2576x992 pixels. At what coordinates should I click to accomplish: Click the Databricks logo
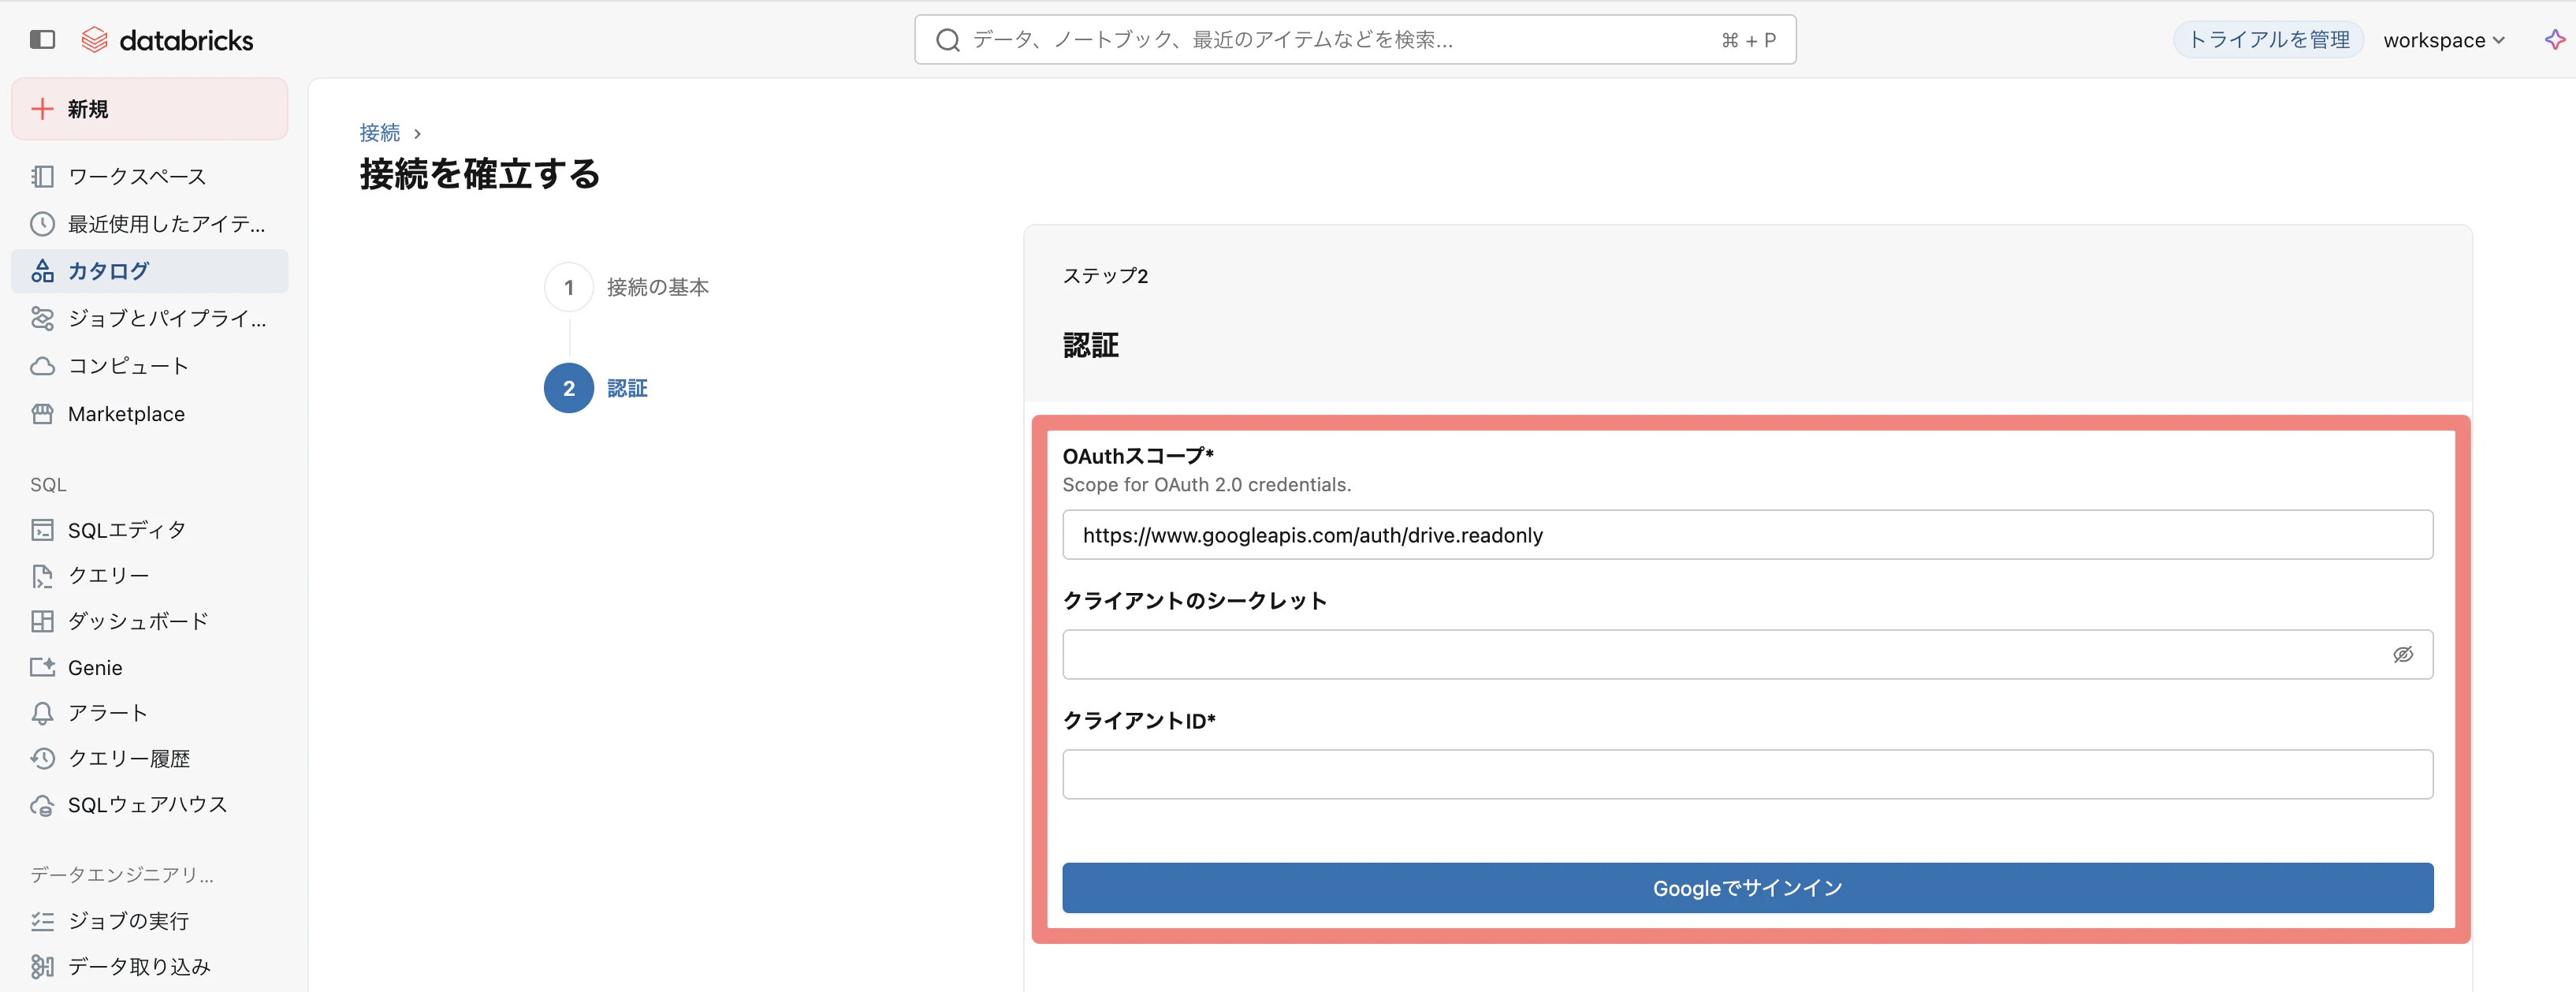167,40
